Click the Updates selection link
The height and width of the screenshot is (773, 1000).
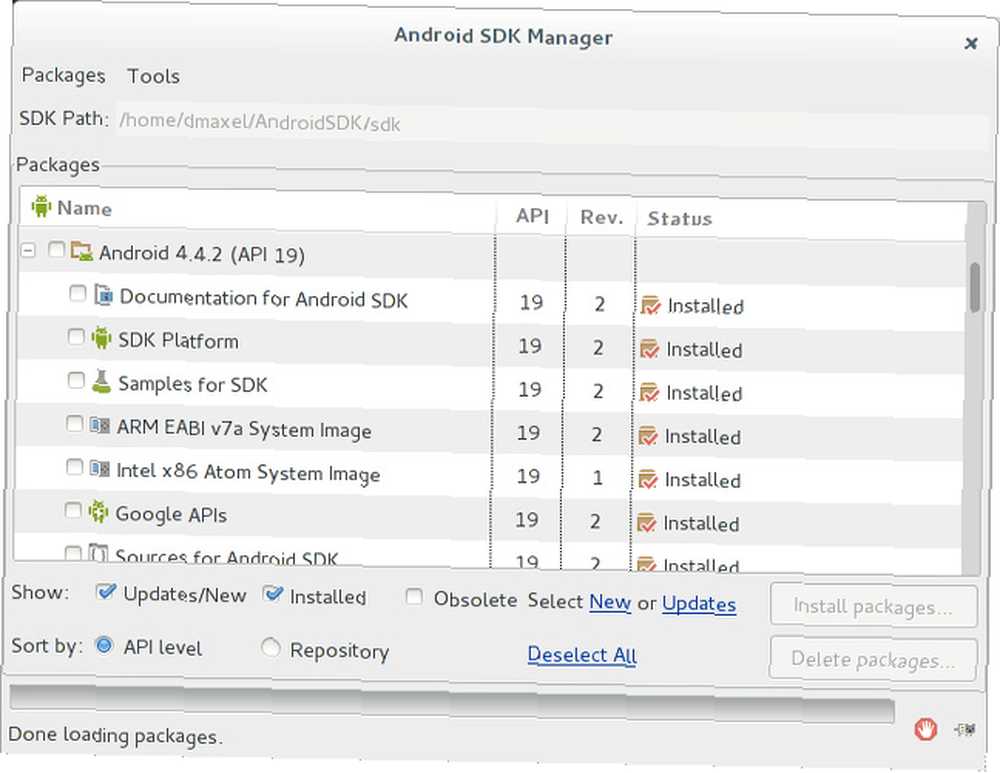pyautogui.click(x=699, y=603)
